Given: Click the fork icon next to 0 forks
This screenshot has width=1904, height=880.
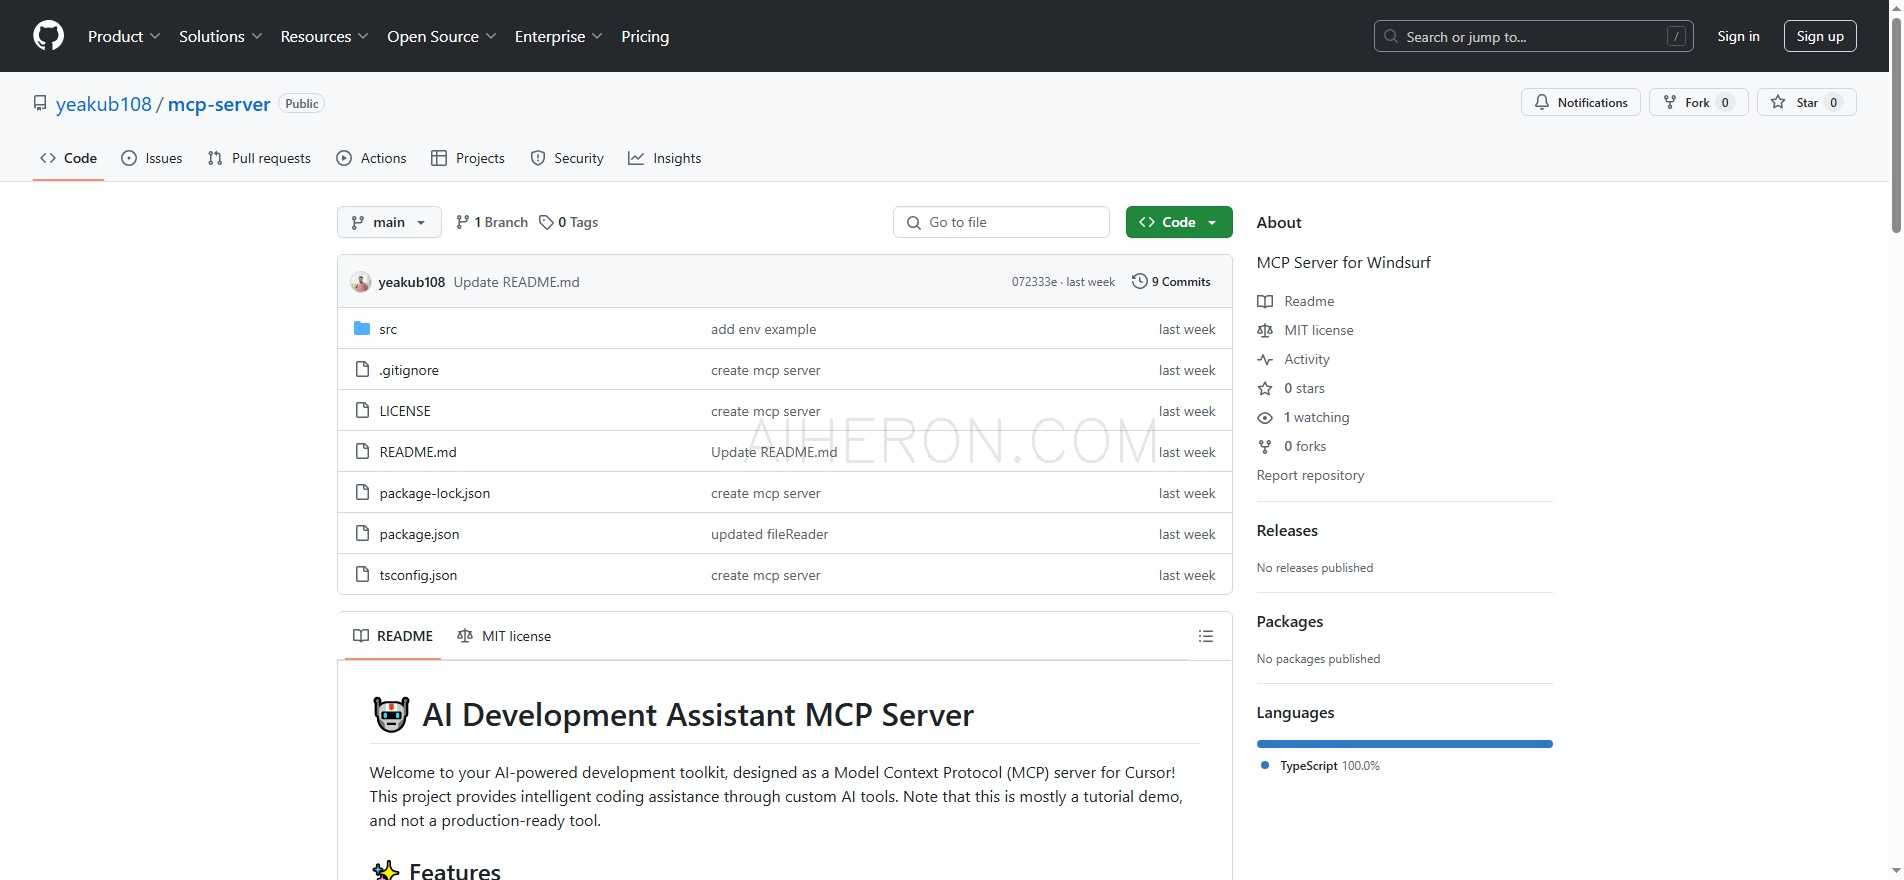Looking at the screenshot, I should pos(1265,446).
